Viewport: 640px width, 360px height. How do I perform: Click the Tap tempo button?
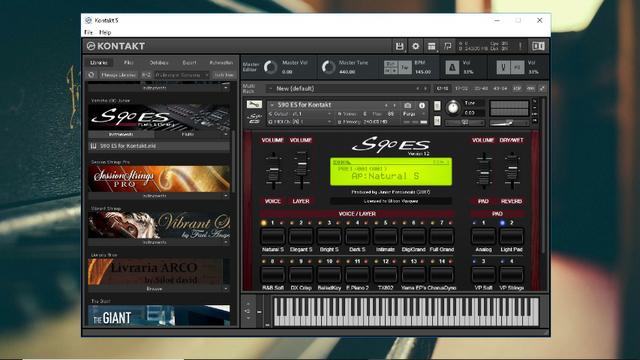(405, 67)
